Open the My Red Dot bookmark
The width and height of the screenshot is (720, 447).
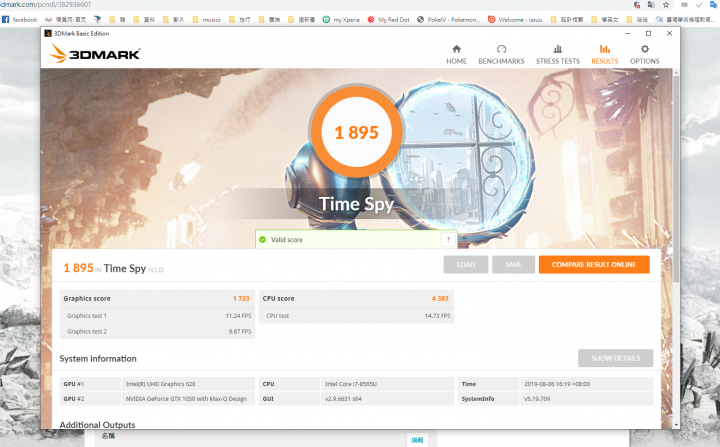[388, 20]
